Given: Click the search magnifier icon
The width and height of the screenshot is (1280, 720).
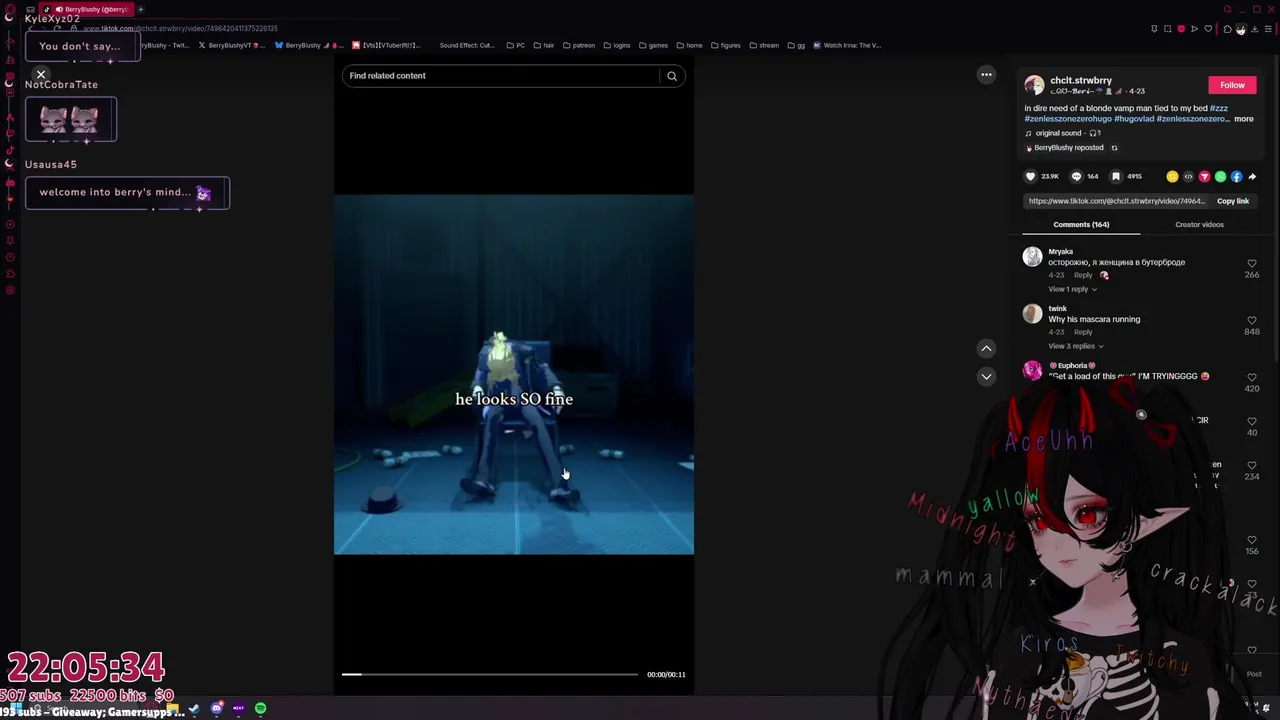Looking at the screenshot, I should pos(672,76).
